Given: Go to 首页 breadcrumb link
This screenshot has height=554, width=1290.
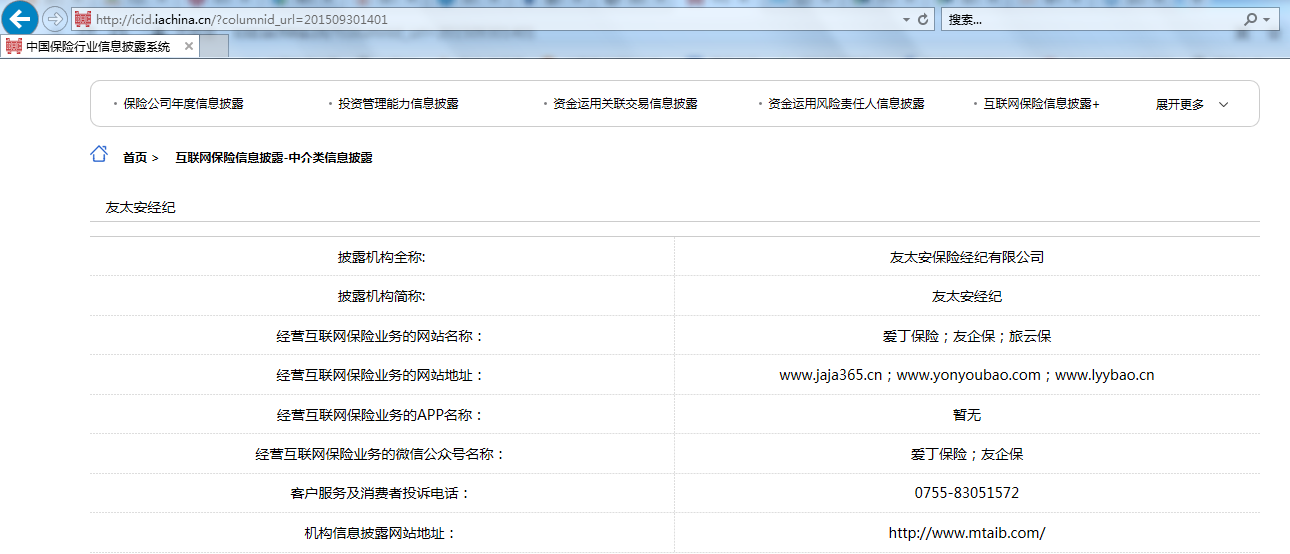Looking at the screenshot, I should tap(135, 158).
